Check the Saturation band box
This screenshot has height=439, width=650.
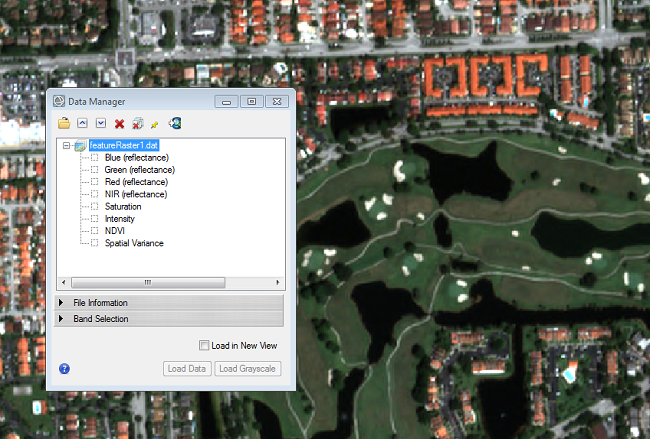[95, 207]
